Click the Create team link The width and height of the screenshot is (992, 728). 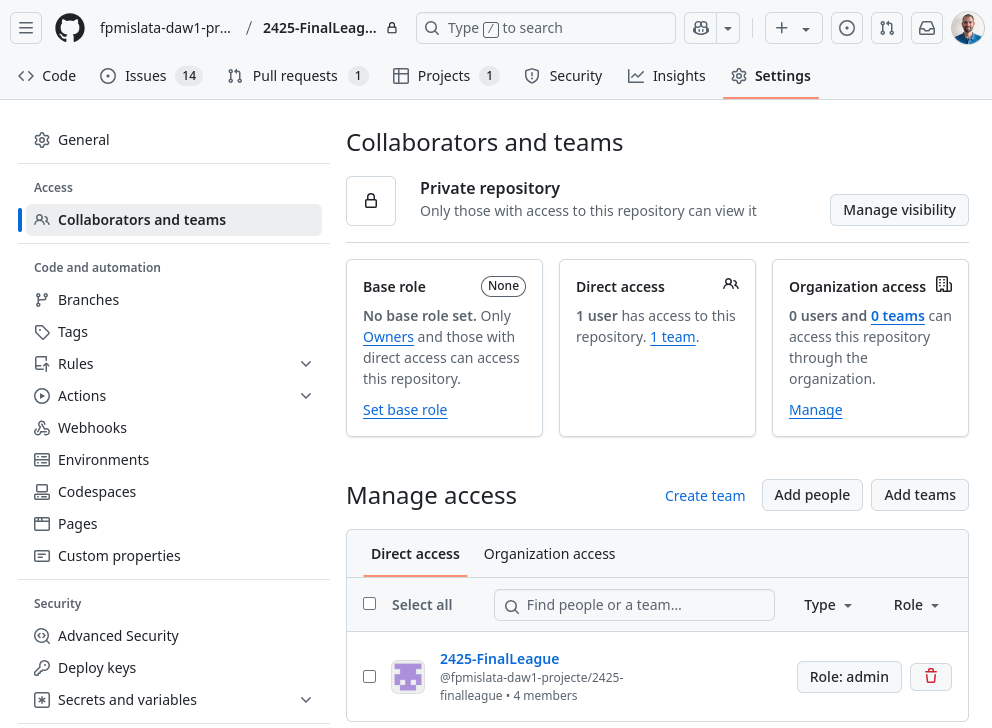(705, 496)
